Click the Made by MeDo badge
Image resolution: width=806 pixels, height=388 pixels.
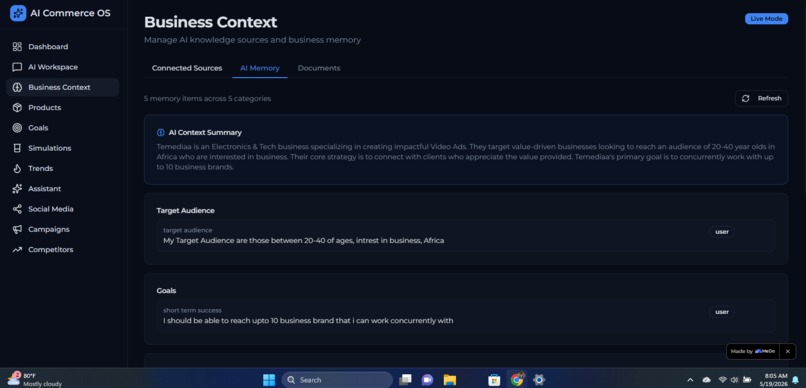[753, 352]
